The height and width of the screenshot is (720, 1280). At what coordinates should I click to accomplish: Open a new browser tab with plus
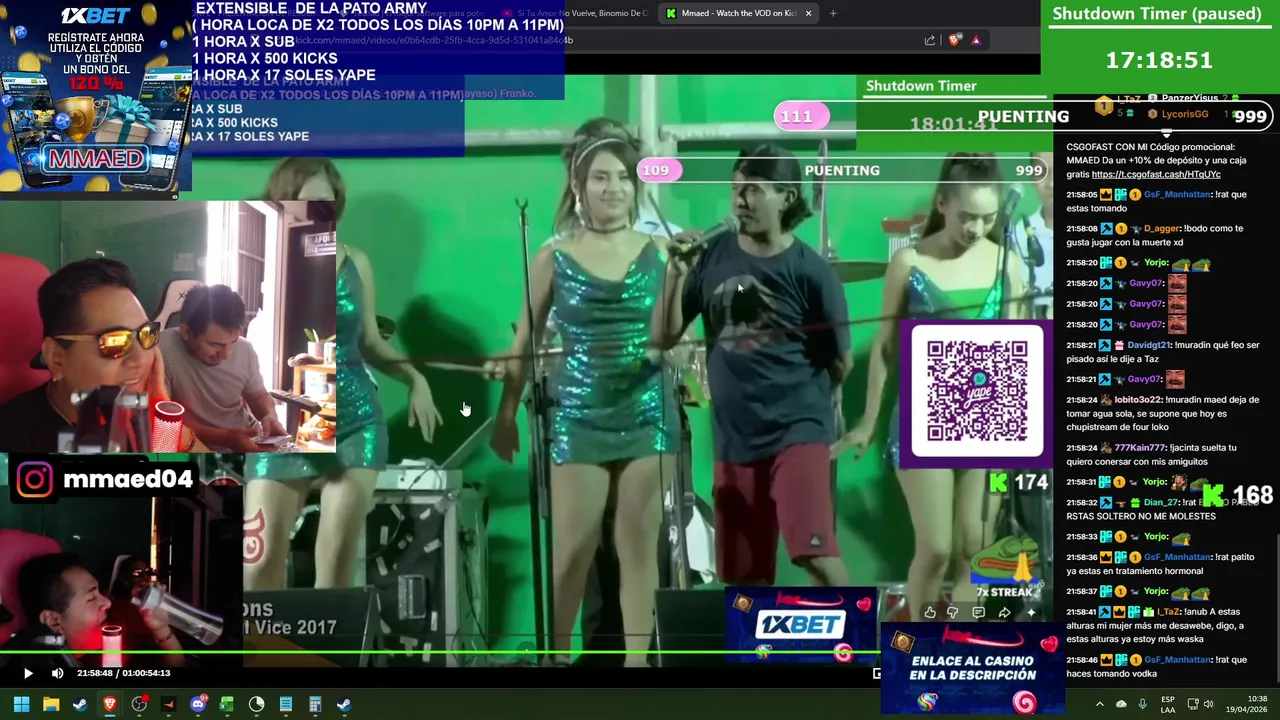833,13
